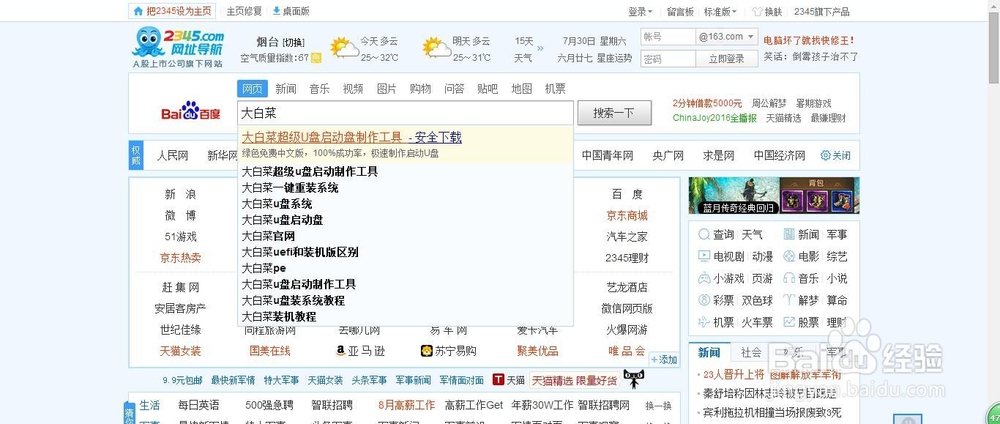Select suggestion 大白菜pe
Image resolution: width=1000 pixels, height=424 pixels.
point(263,268)
